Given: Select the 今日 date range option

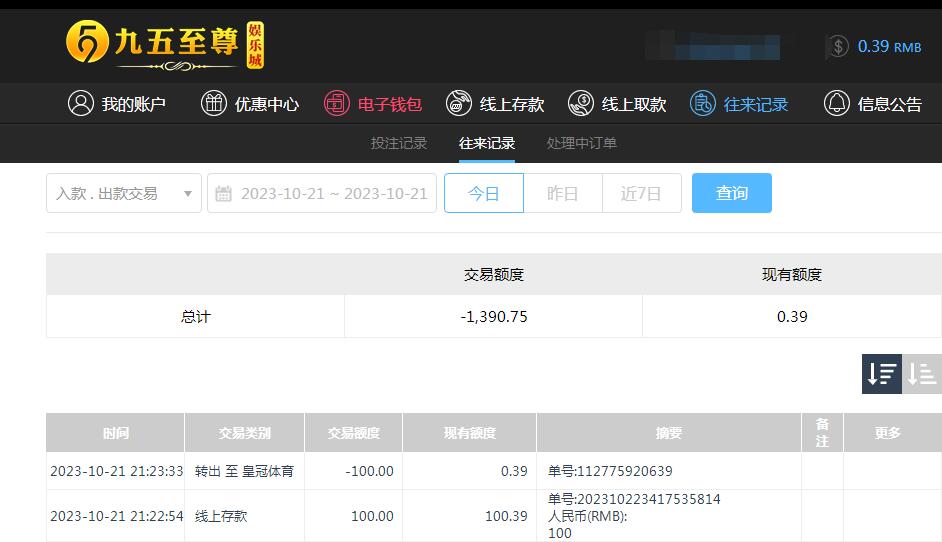Looking at the screenshot, I should (484, 193).
